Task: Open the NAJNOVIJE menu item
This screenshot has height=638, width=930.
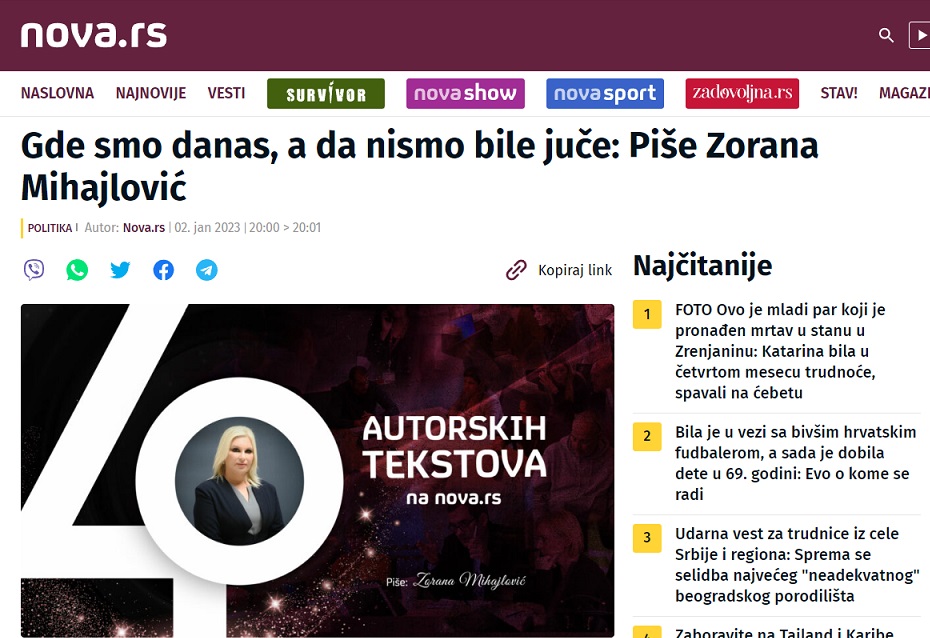Action: [x=151, y=93]
